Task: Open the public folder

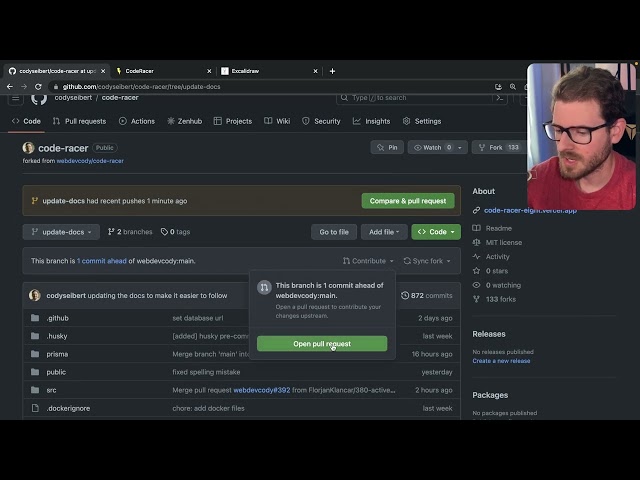Action: pyautogui.click(x=56, y=372)
